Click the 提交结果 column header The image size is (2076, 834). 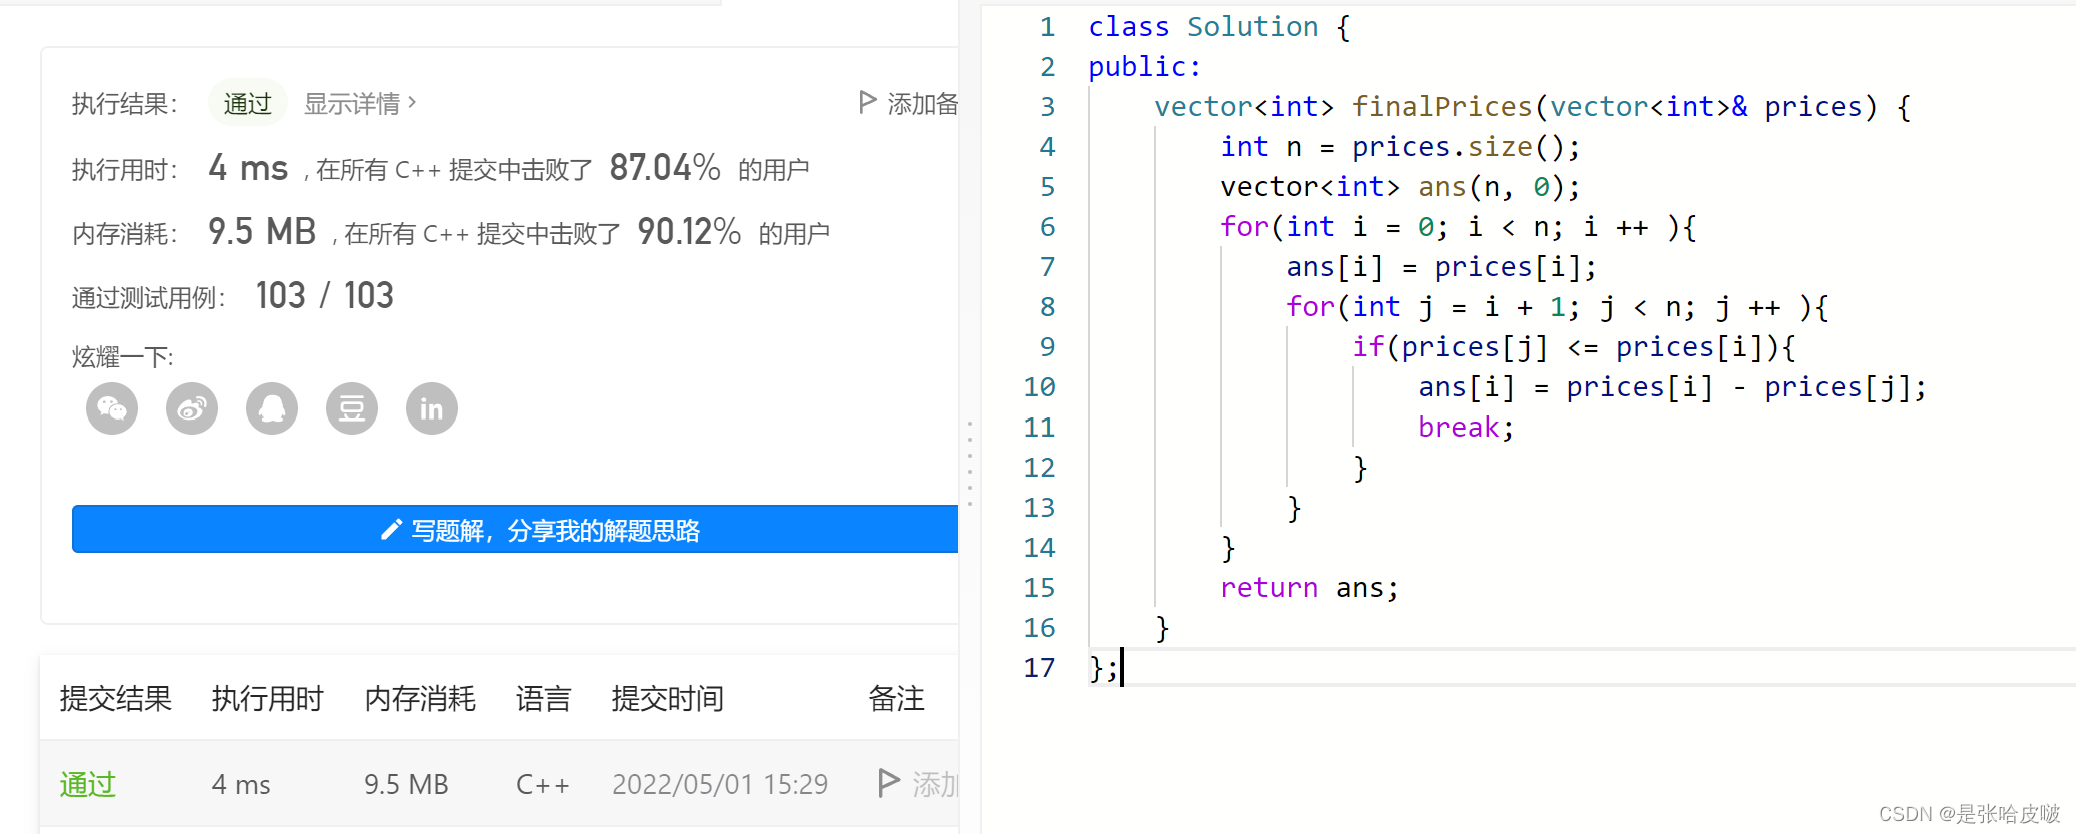(116, 698)
